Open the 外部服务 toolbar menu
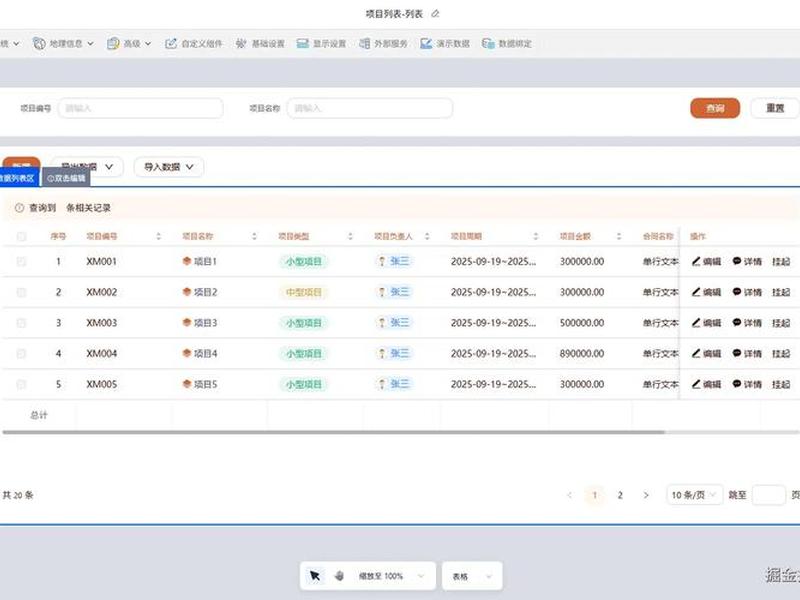Screen dimensions: 800x600 383,43
